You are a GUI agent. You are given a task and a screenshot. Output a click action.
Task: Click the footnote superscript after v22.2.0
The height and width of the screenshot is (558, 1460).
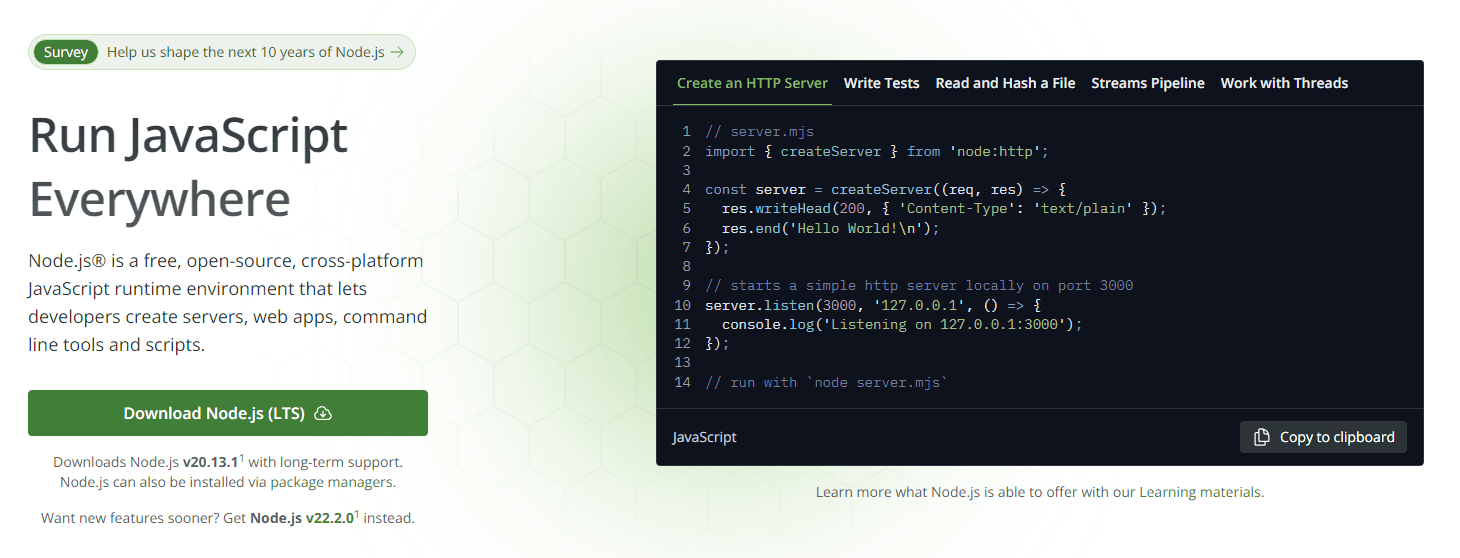tap(357, 513)
